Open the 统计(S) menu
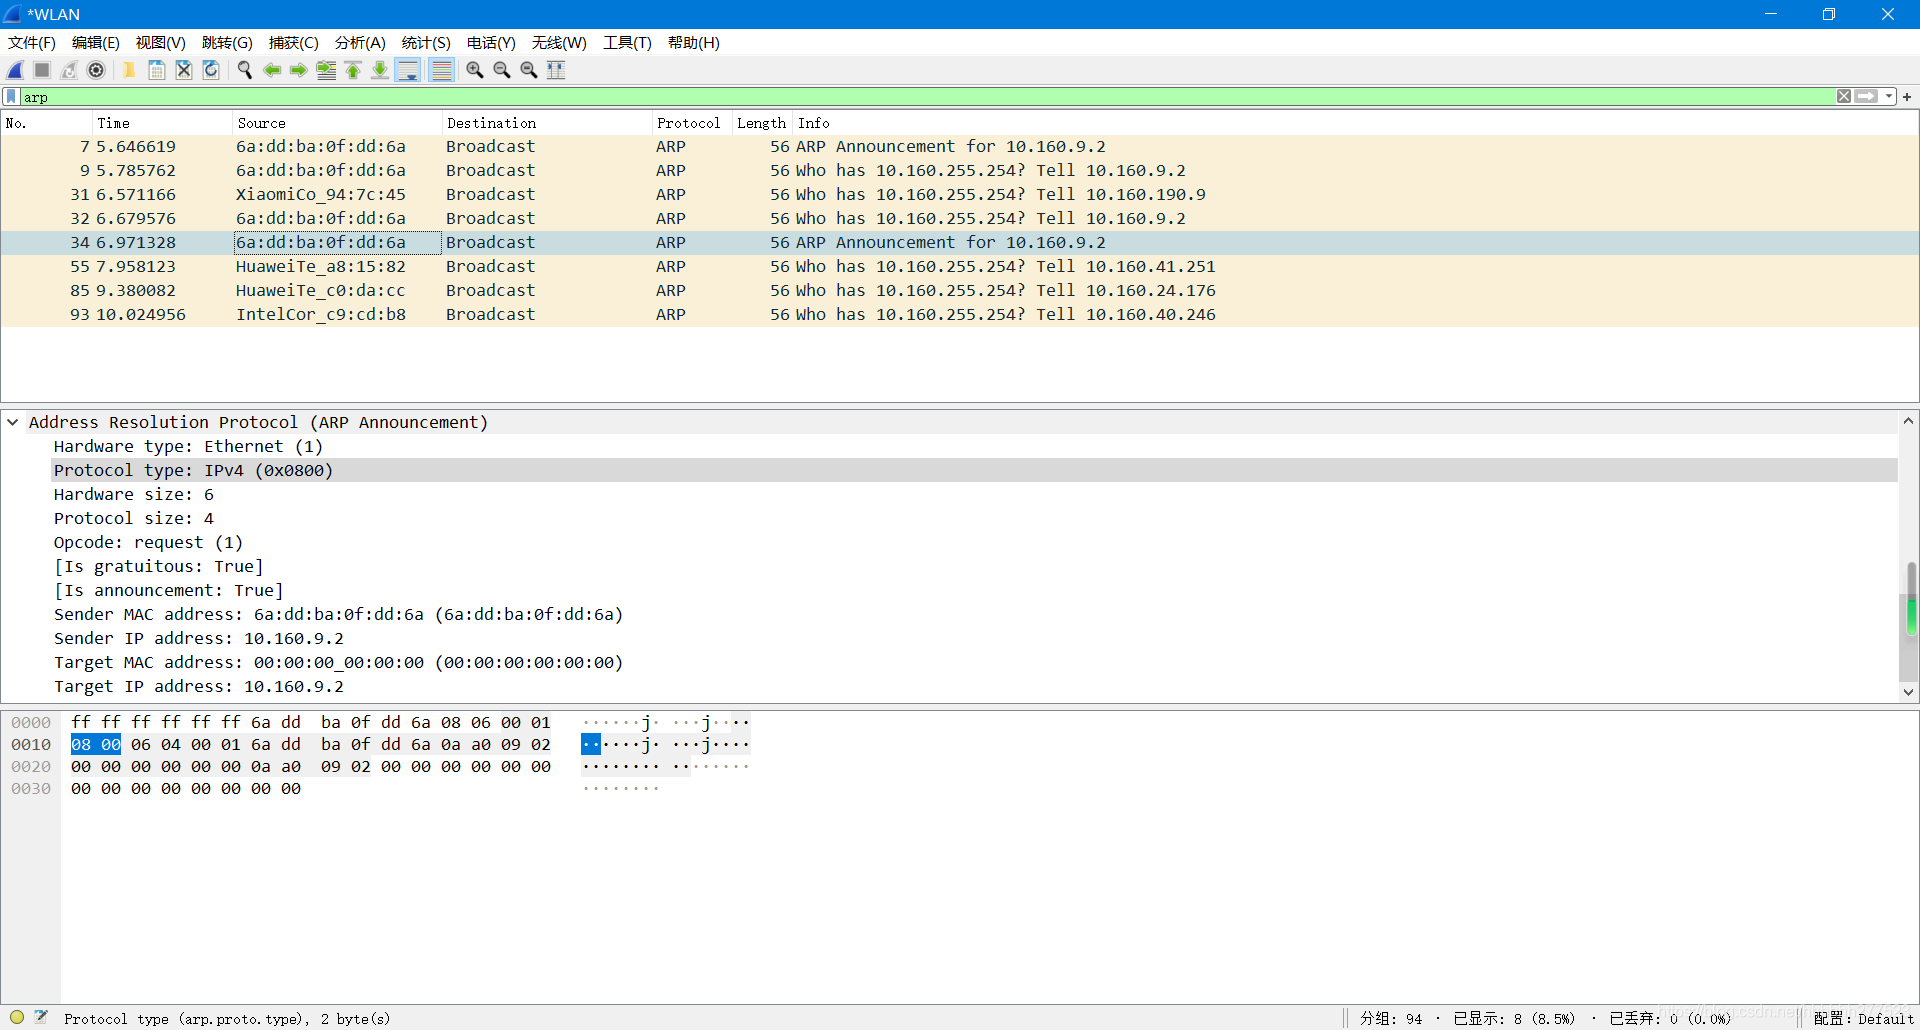 click(x=426, y=43)
